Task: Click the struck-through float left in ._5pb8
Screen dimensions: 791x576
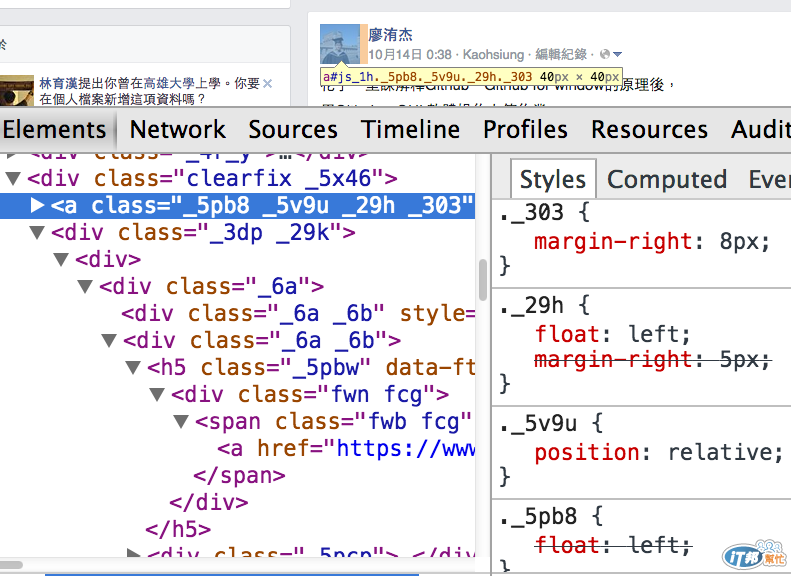Action: point(612,545)
